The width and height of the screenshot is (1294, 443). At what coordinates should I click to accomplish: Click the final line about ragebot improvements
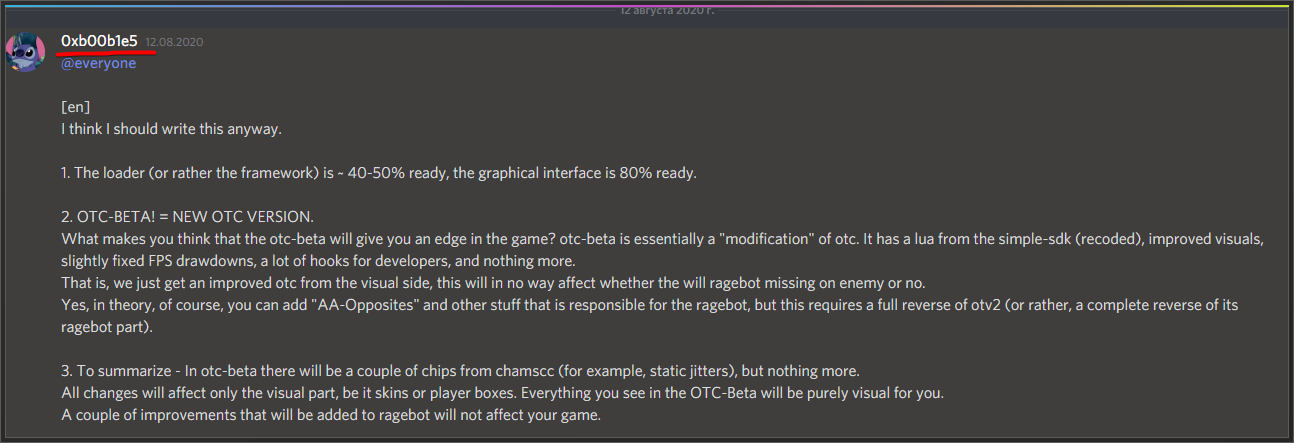coord(331,415)
